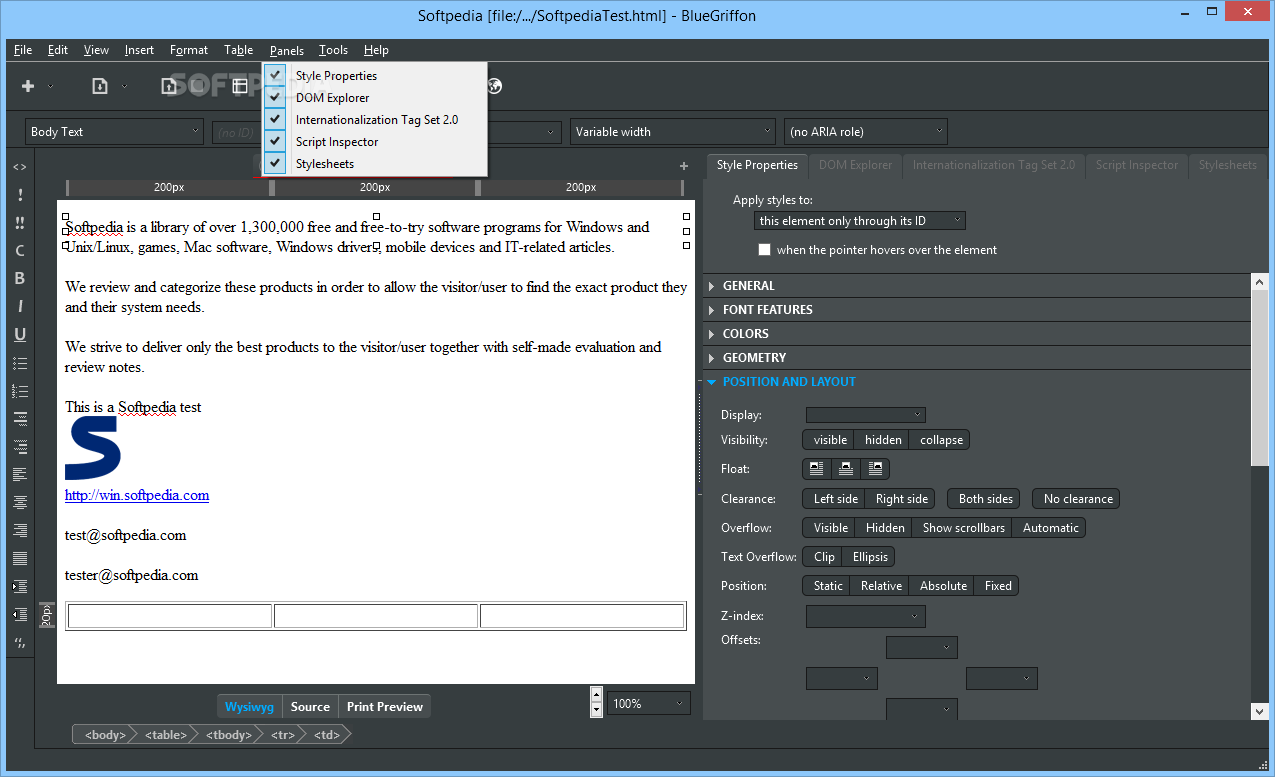This screenshot has height=777, width=1275.
Task: Select the <table> breadcrumb element
Action: point(165,735)
